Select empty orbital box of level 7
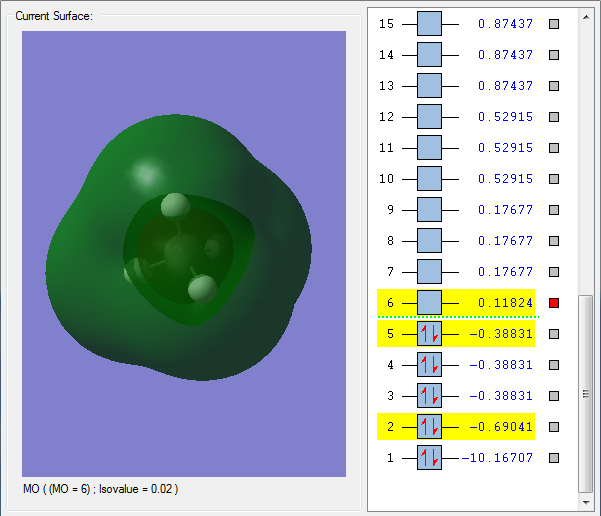This screenshot has height=516, width=601. (429, 272)
